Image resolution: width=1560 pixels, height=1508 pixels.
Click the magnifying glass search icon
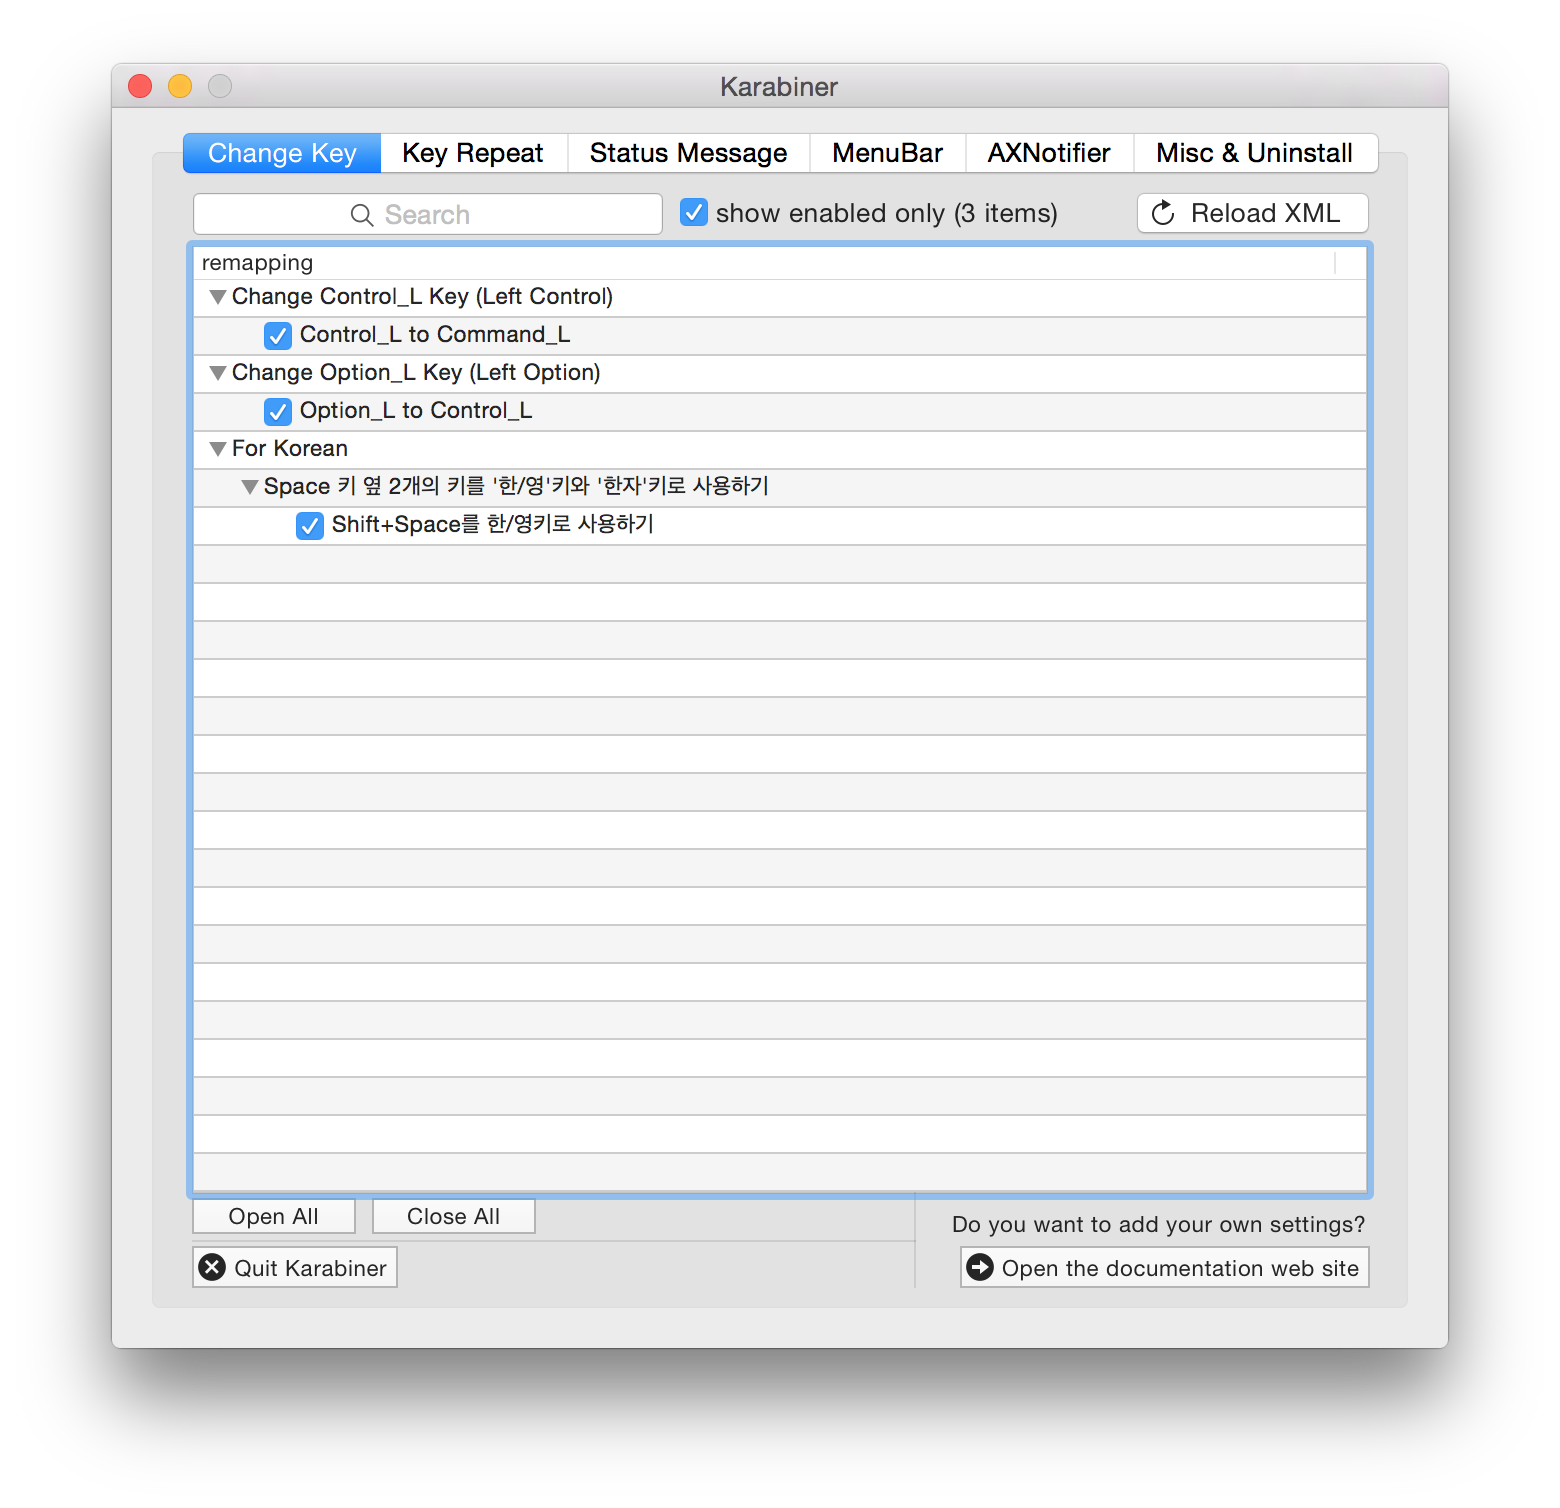(362, 215)
